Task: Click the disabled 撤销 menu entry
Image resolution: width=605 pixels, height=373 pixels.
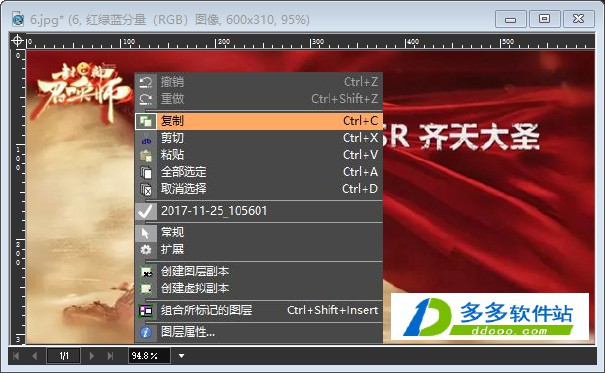Action: (x=259, y=82)
